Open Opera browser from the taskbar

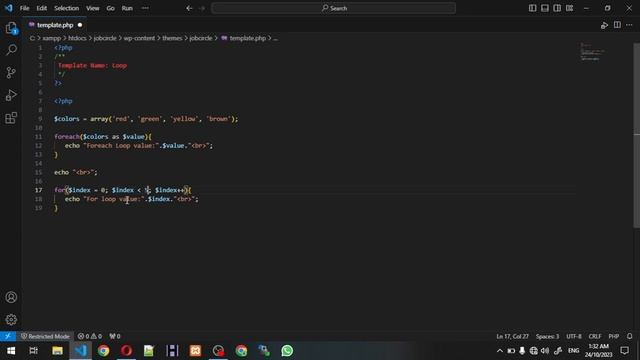click(x=126, y=351)
